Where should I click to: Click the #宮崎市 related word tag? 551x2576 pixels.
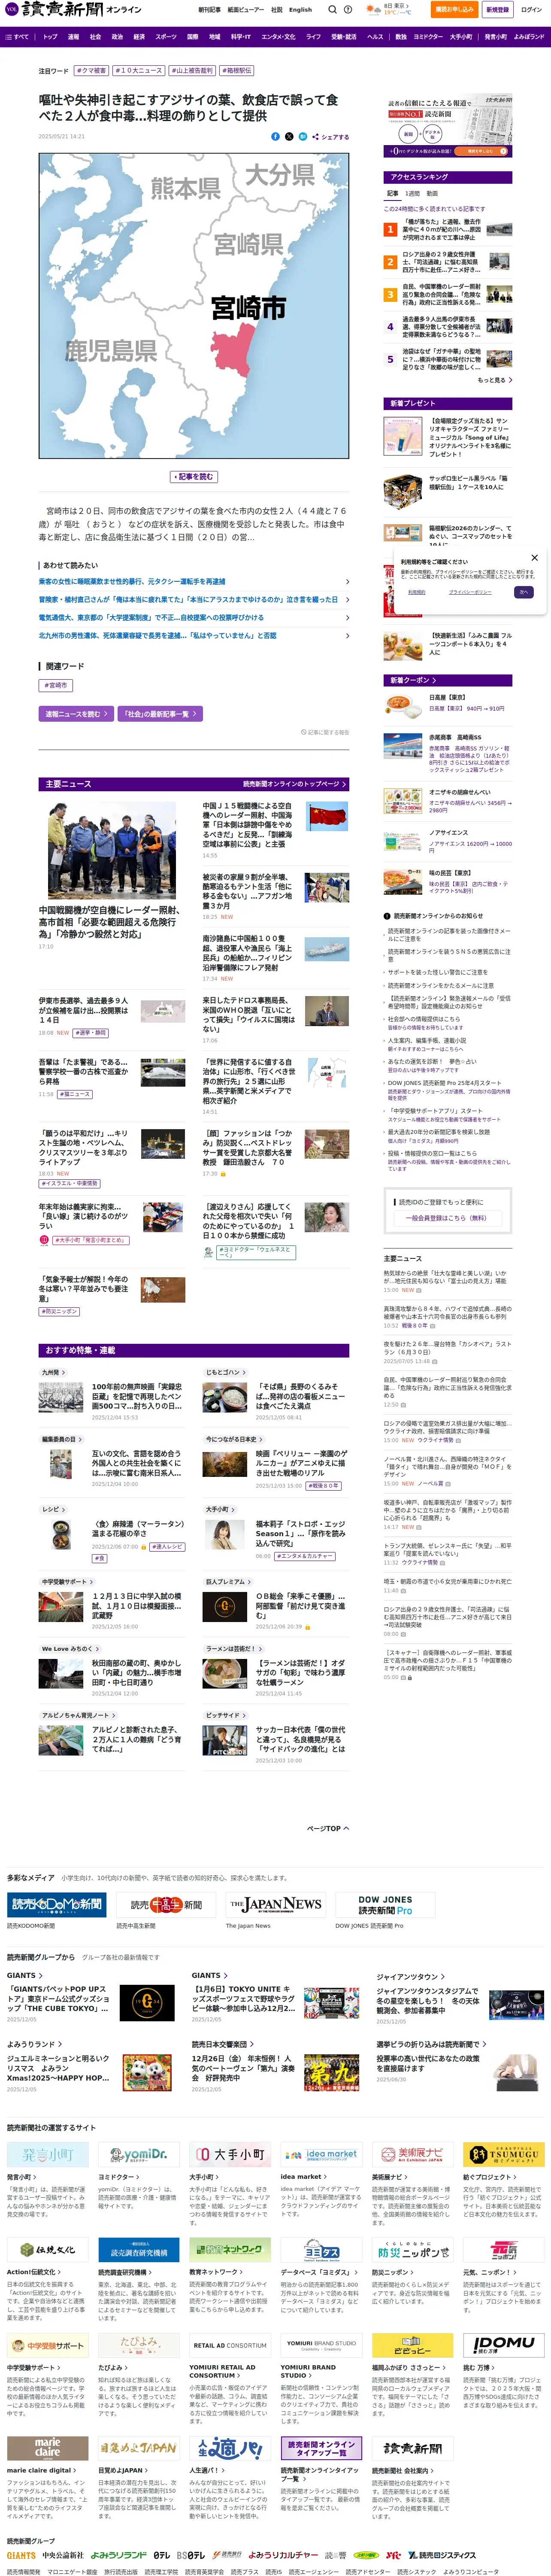(56, 685)
